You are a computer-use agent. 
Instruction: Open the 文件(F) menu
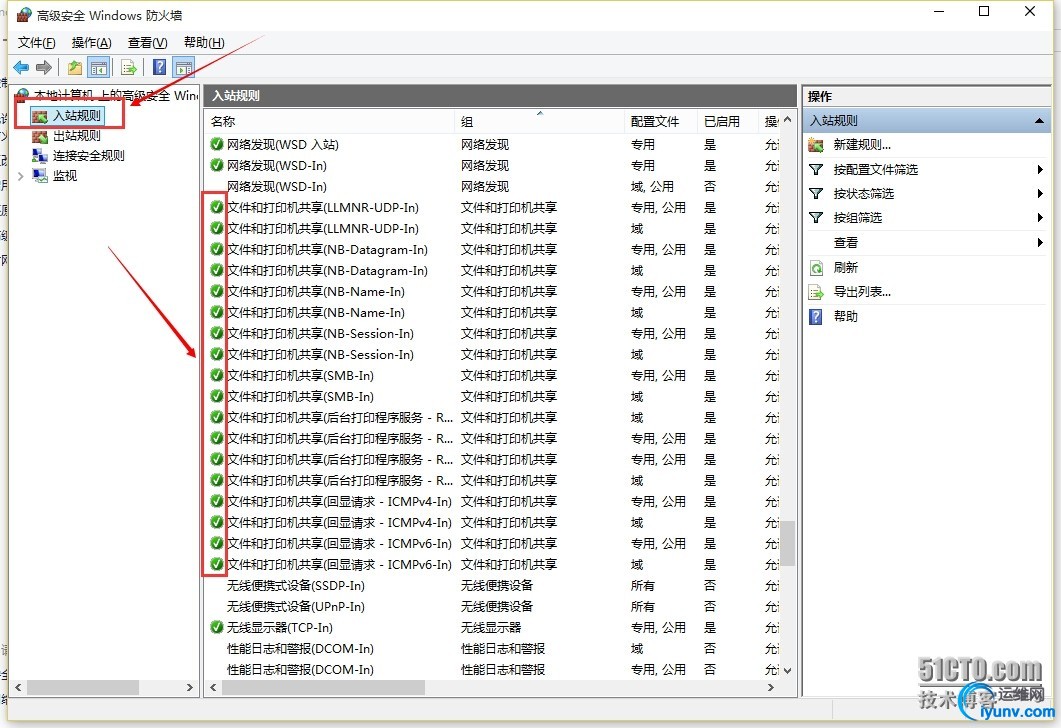37,43
